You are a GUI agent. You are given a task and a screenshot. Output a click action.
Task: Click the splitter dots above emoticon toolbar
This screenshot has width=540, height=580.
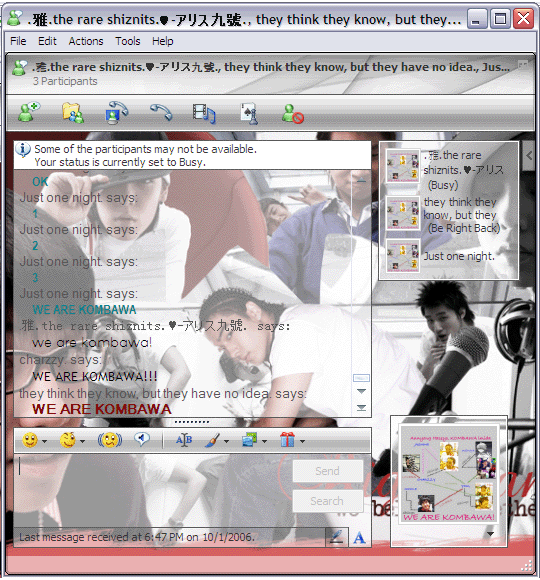(x=192, y=422)
